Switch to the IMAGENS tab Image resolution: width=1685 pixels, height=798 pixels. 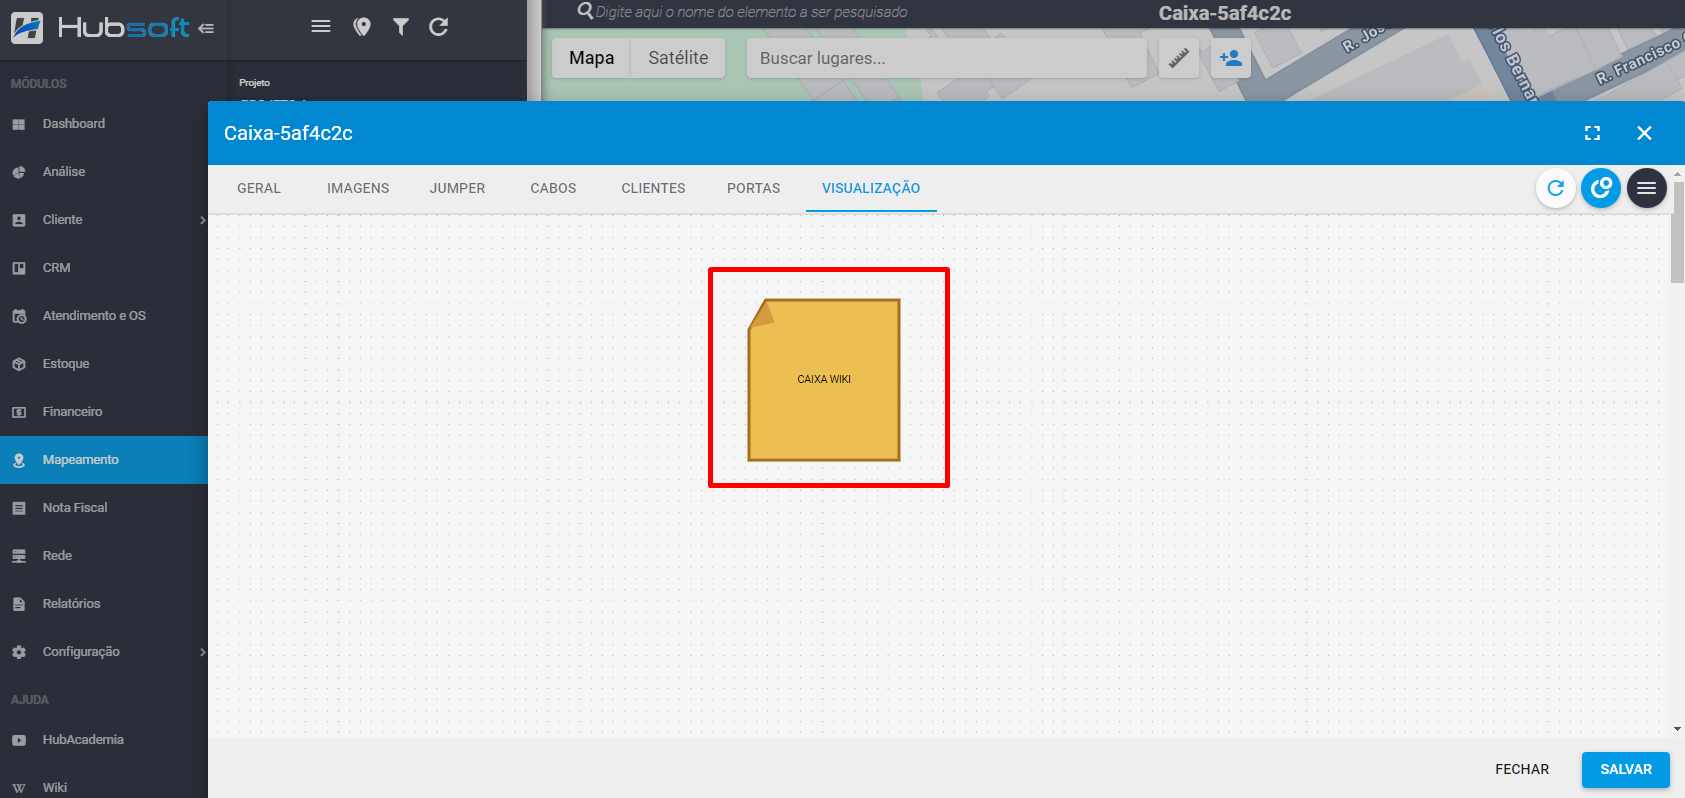pos(358,188)
